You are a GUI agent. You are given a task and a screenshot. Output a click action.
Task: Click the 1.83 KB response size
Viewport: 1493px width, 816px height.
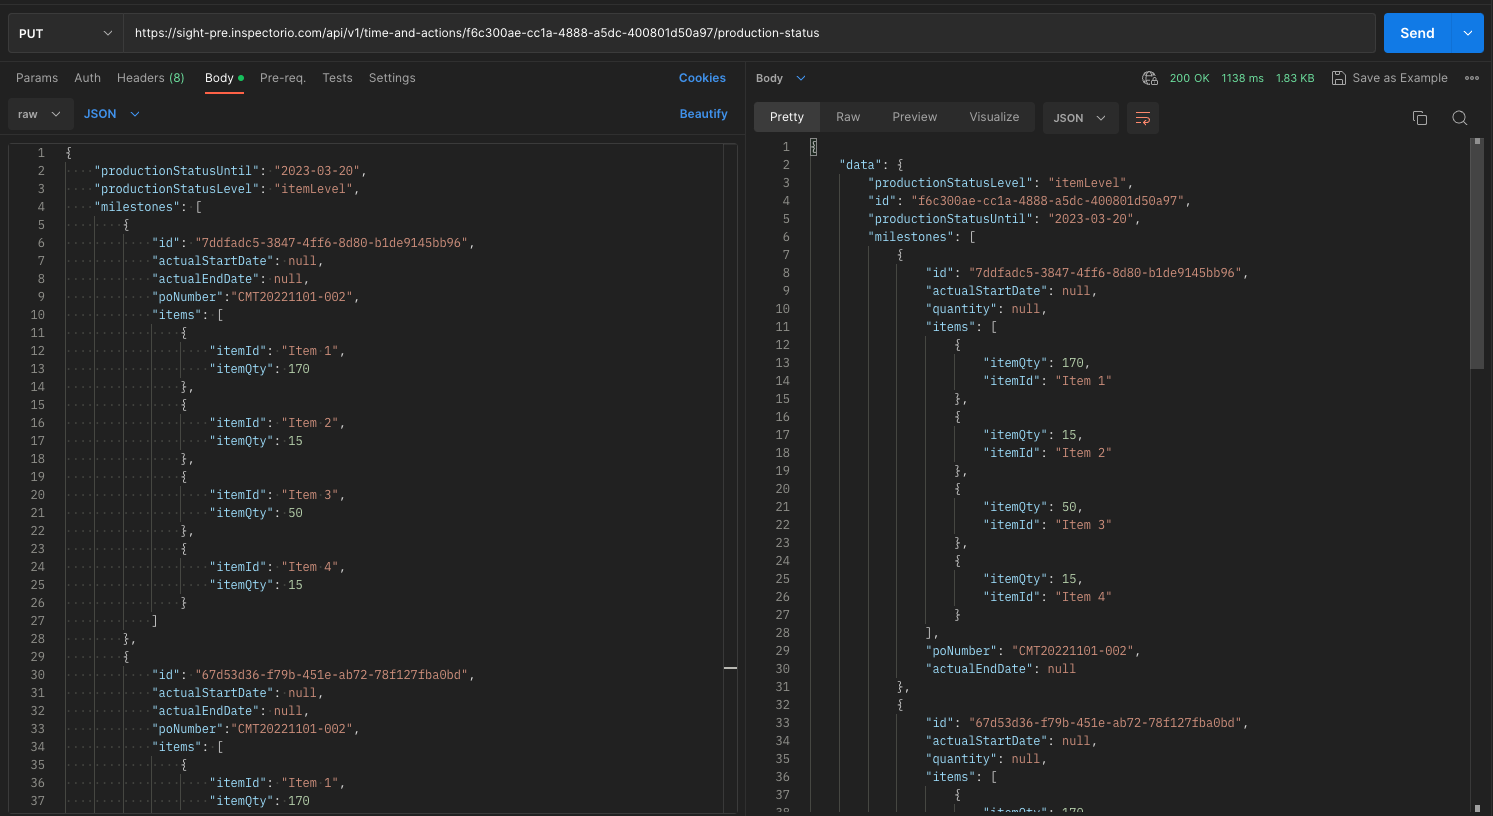click(1295, 78)
